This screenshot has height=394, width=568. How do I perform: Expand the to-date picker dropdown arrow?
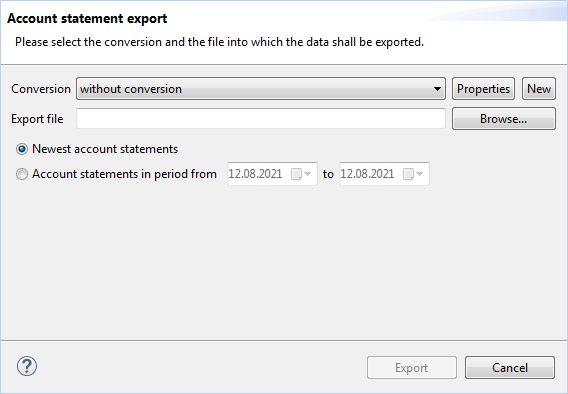point(419,174)
